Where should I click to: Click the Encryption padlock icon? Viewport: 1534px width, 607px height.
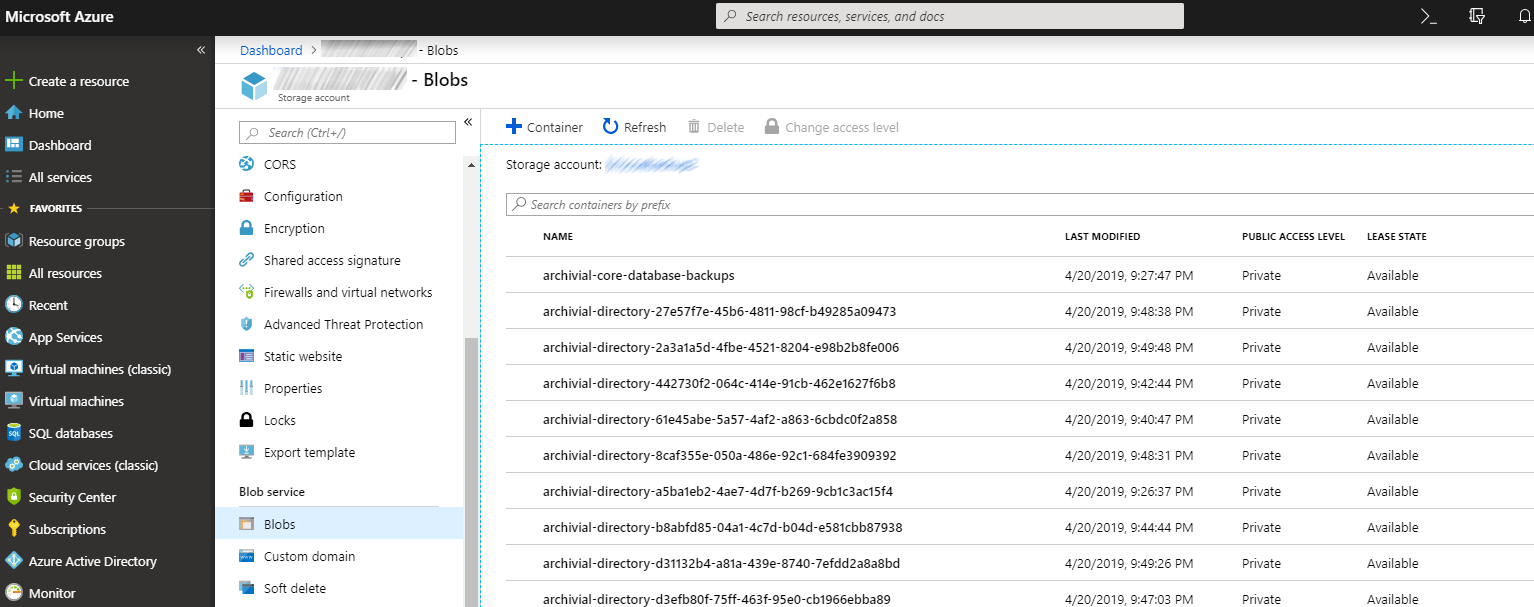(246, 228)
